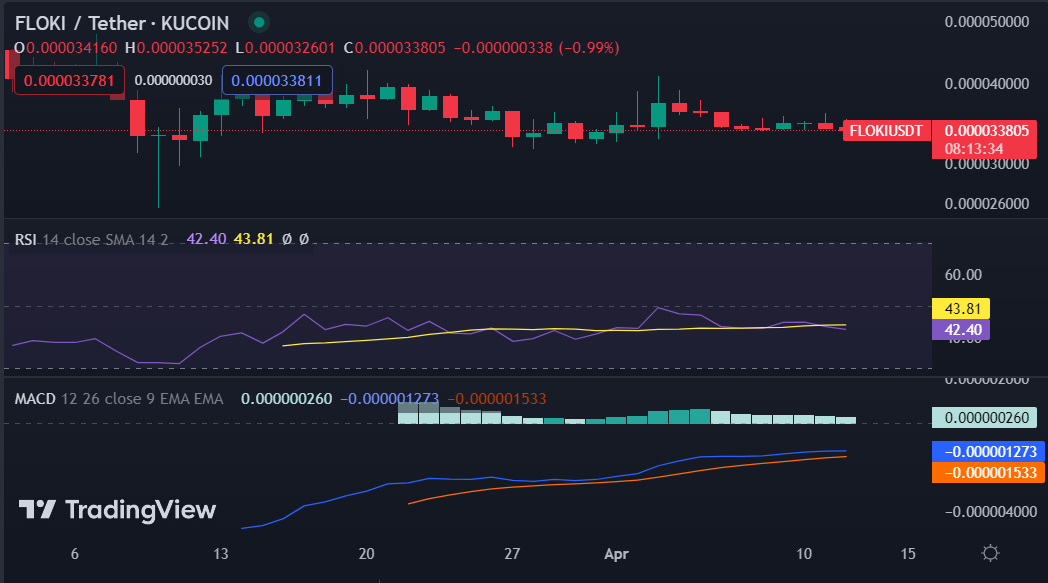Select the Apr label on the time axis
Screen dimensions: 1048x583
(616, 553)
